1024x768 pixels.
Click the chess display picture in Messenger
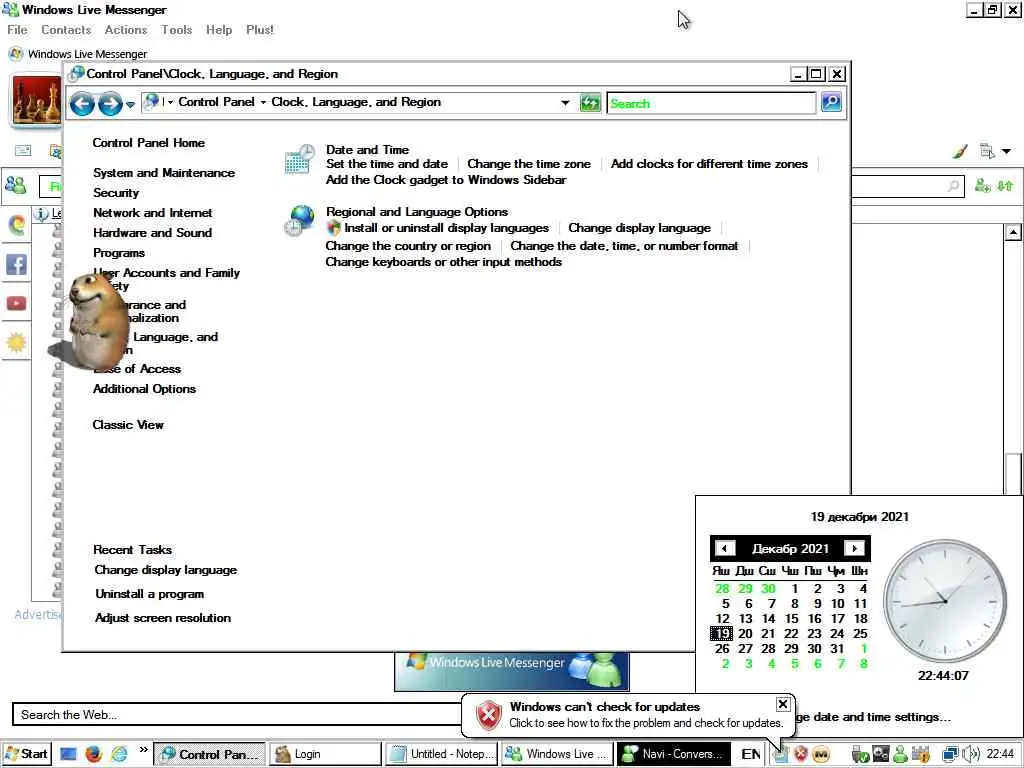pyautogui.click(x=37, y=99)
